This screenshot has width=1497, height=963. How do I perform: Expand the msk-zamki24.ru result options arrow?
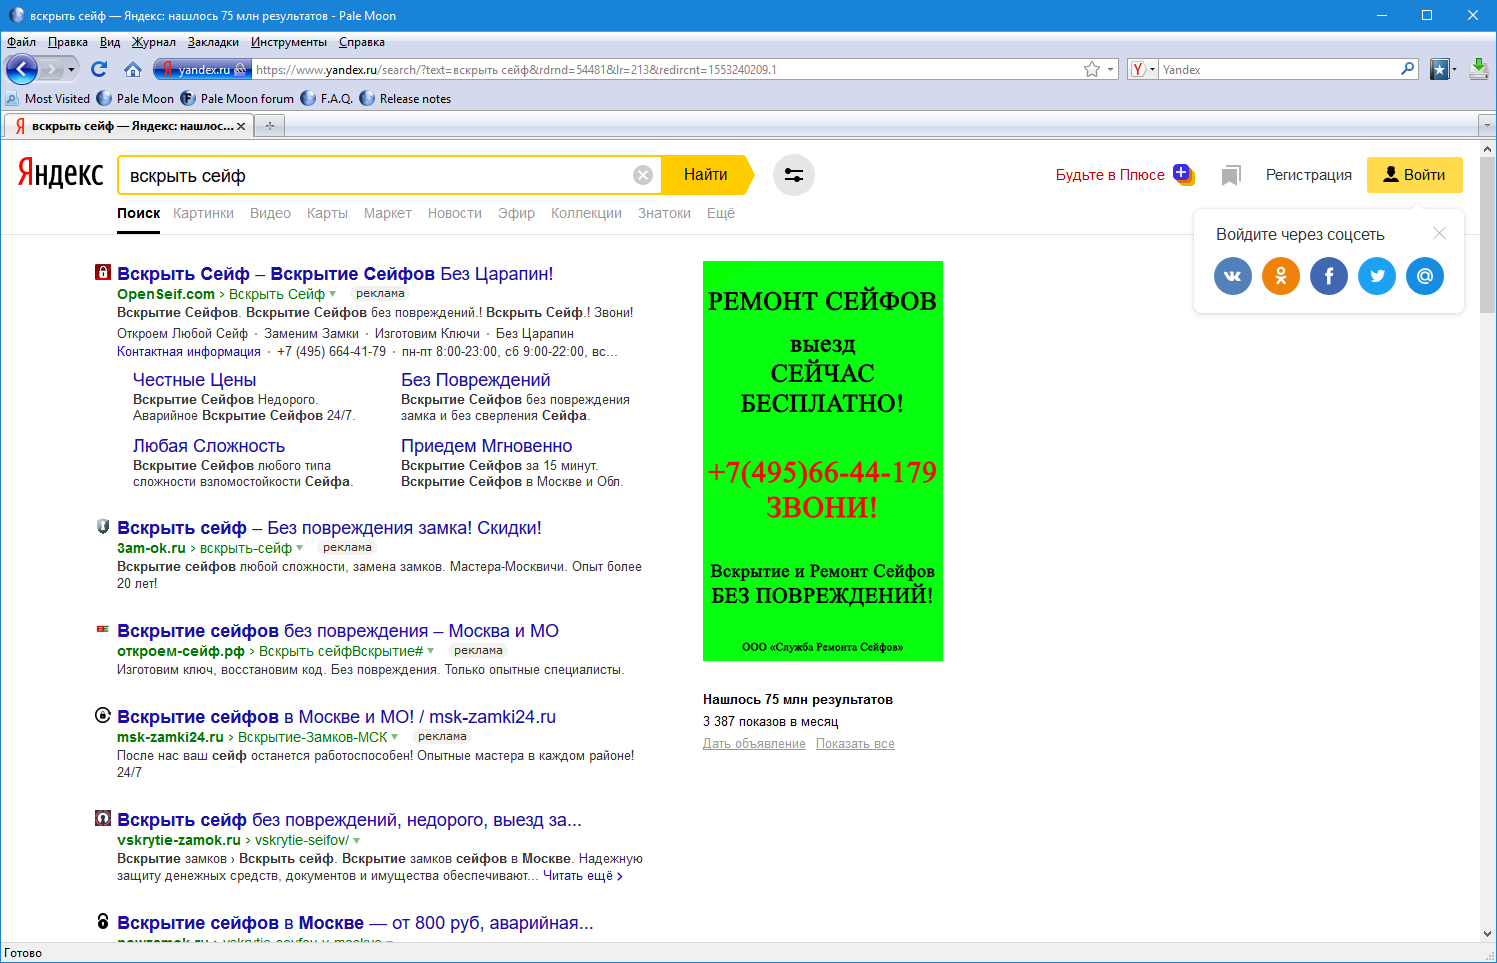[395, 737]
